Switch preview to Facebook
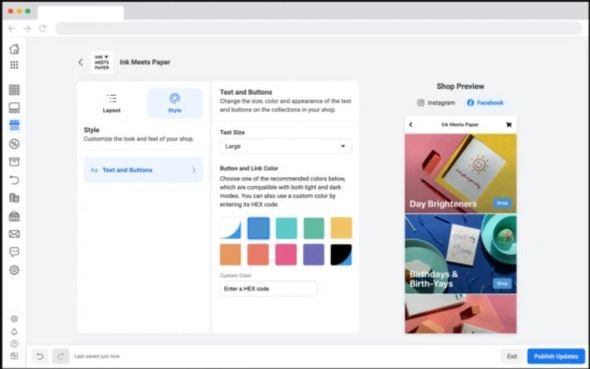Image resolution: width=590 pixels, height=369 pixels. [x=485, y=103]
